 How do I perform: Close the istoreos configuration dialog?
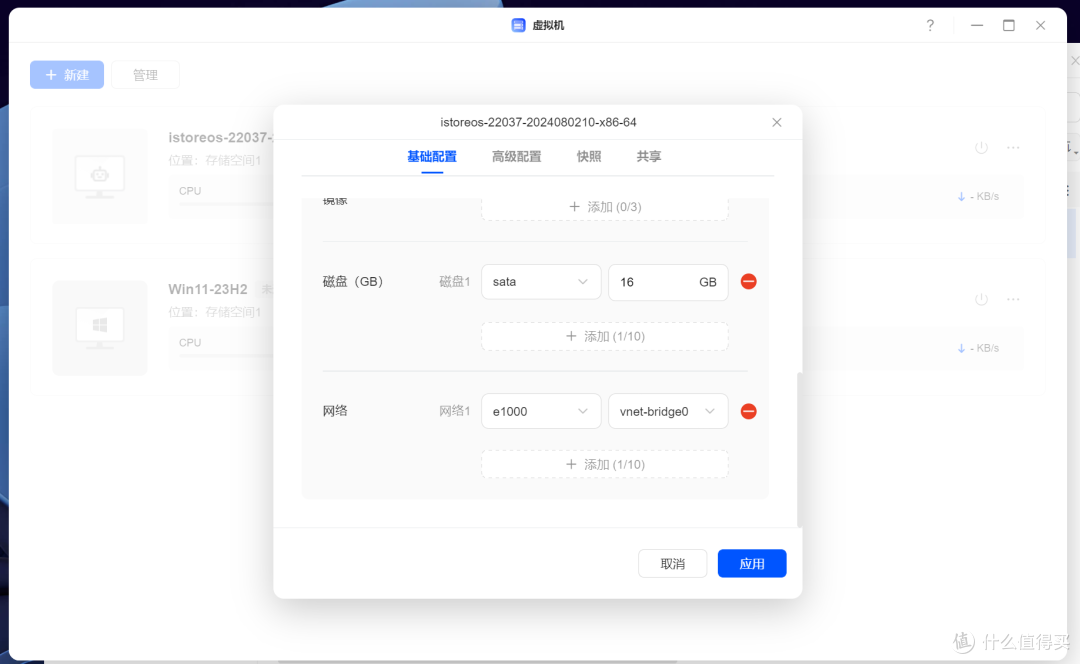(777, 122)
